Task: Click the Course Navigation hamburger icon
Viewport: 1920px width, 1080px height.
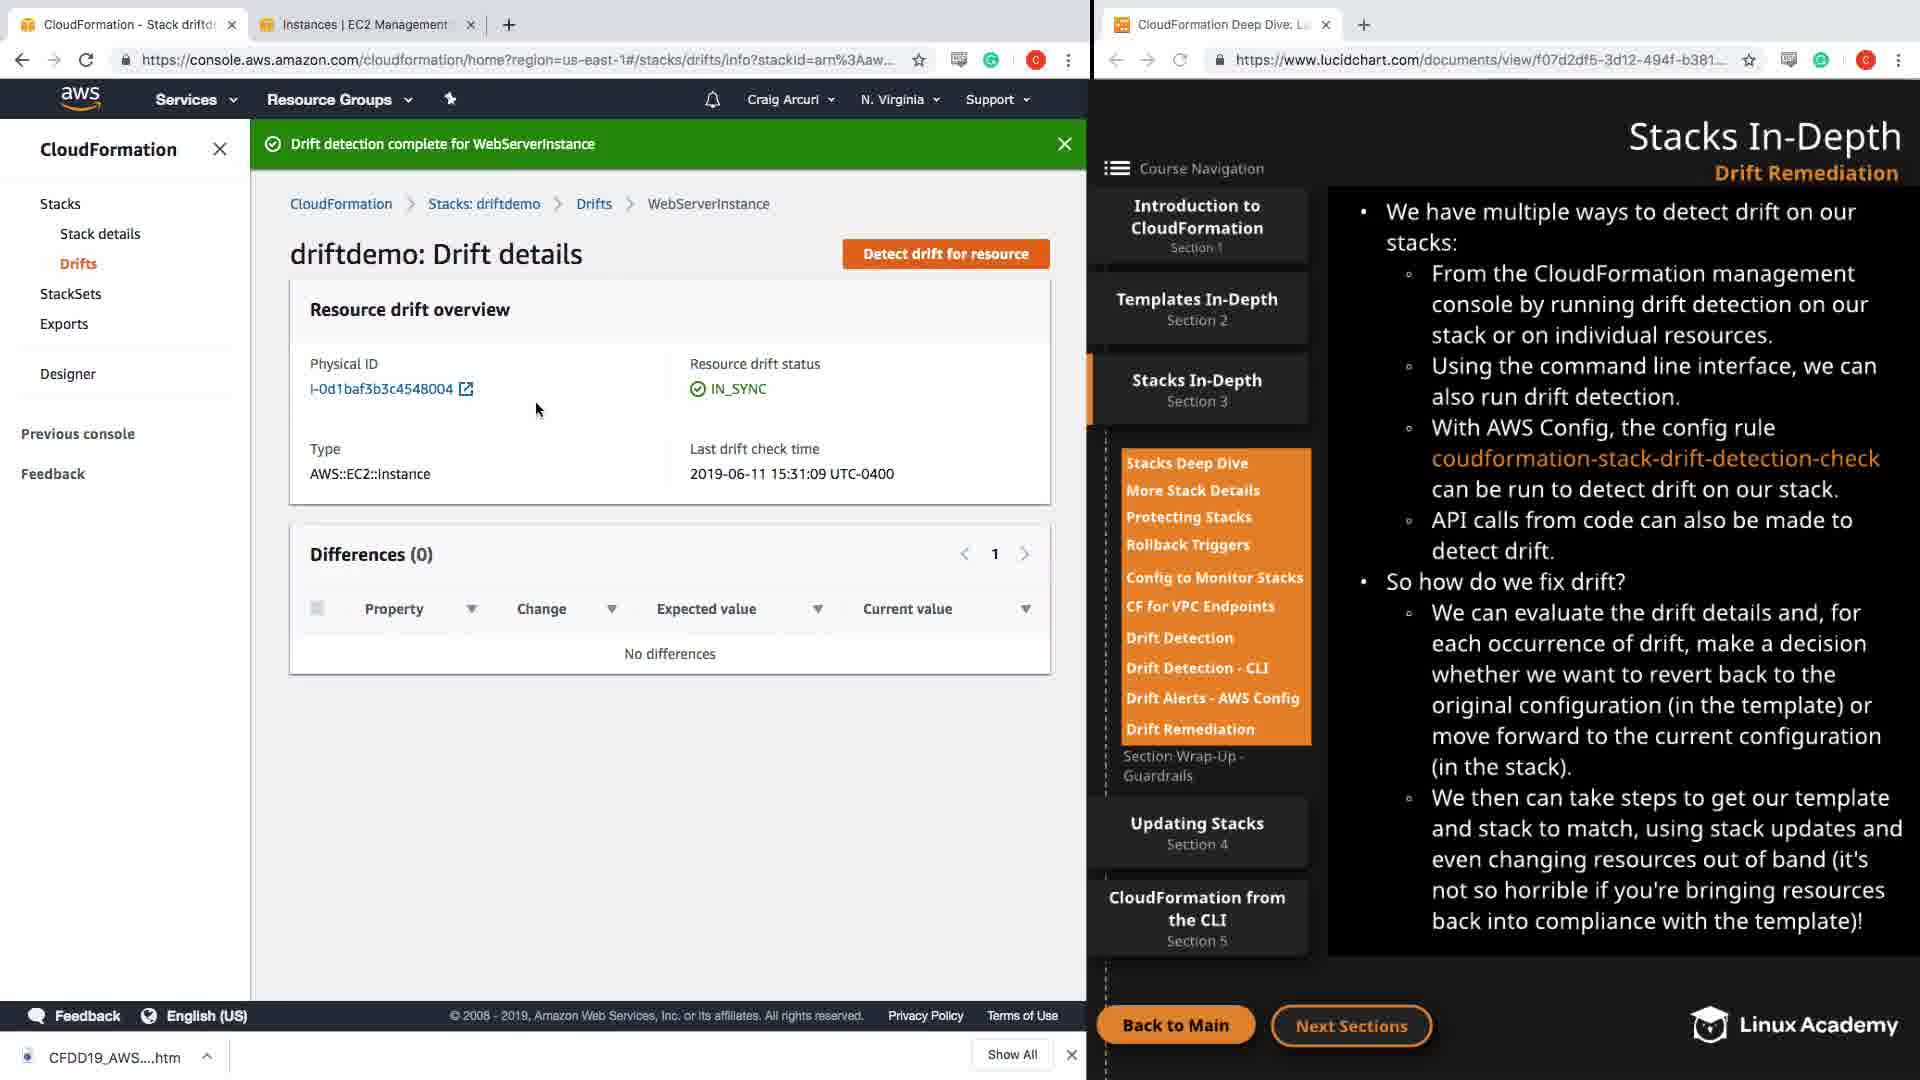Action: click(x=1117, y=168)
